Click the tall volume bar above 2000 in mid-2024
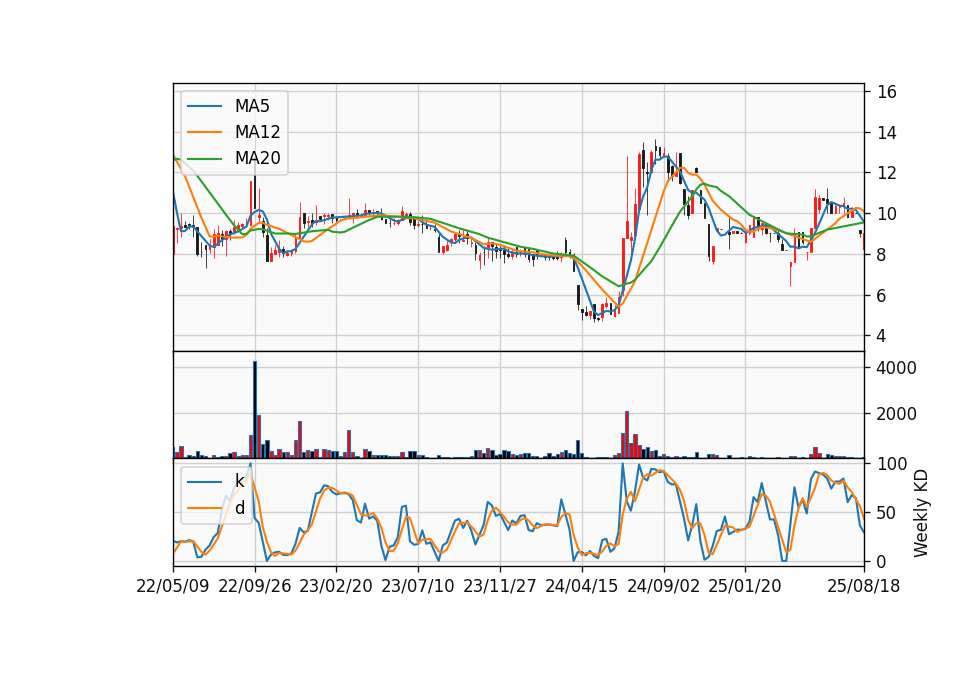Screen dimensions: 960x690 pos(627,435)
